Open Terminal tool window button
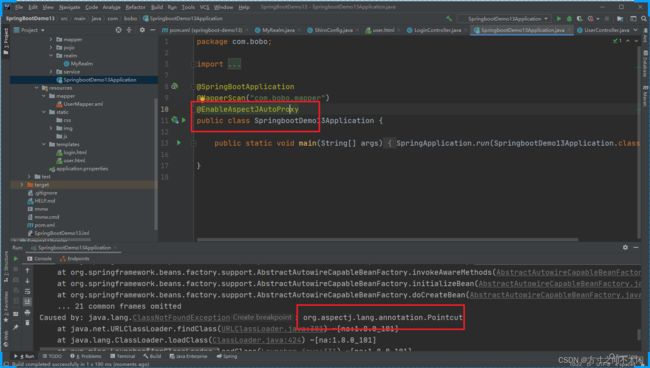The height and width of the screenshot is (368, 650). pos(123,356)
